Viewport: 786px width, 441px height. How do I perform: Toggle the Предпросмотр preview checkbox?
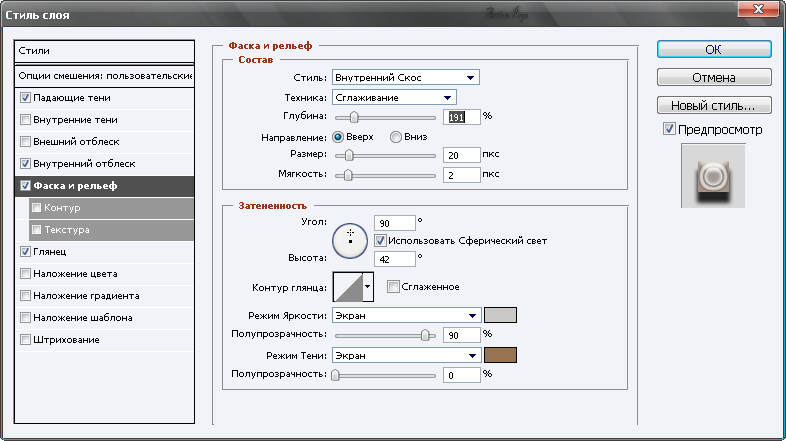coord(669,130)
